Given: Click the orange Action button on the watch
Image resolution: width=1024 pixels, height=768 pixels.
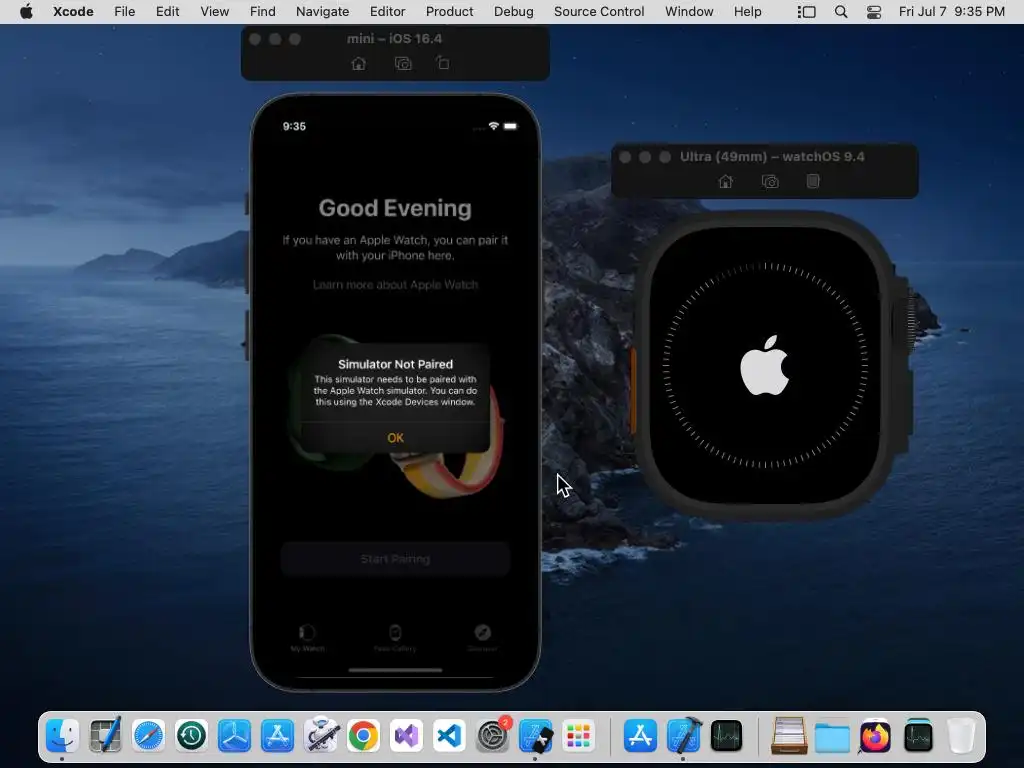Looking at the screenshot, I should (633, 390).
